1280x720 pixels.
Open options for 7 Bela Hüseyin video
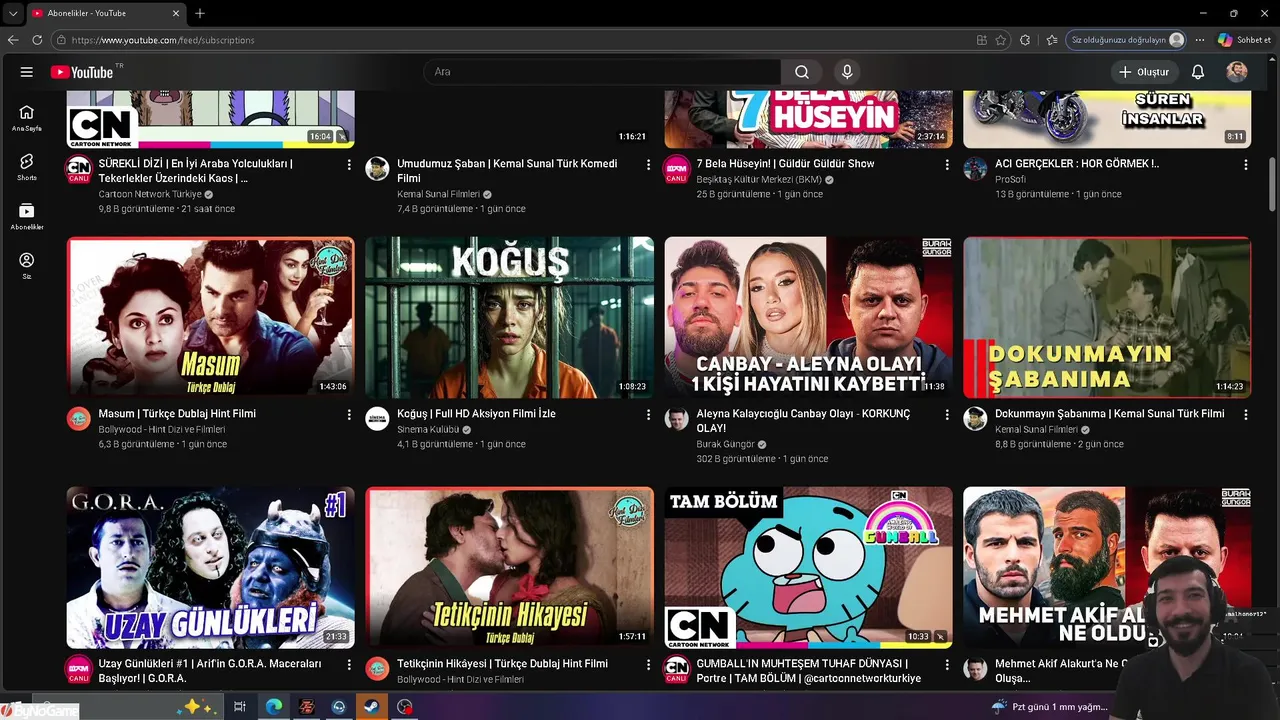pos(947,164)
